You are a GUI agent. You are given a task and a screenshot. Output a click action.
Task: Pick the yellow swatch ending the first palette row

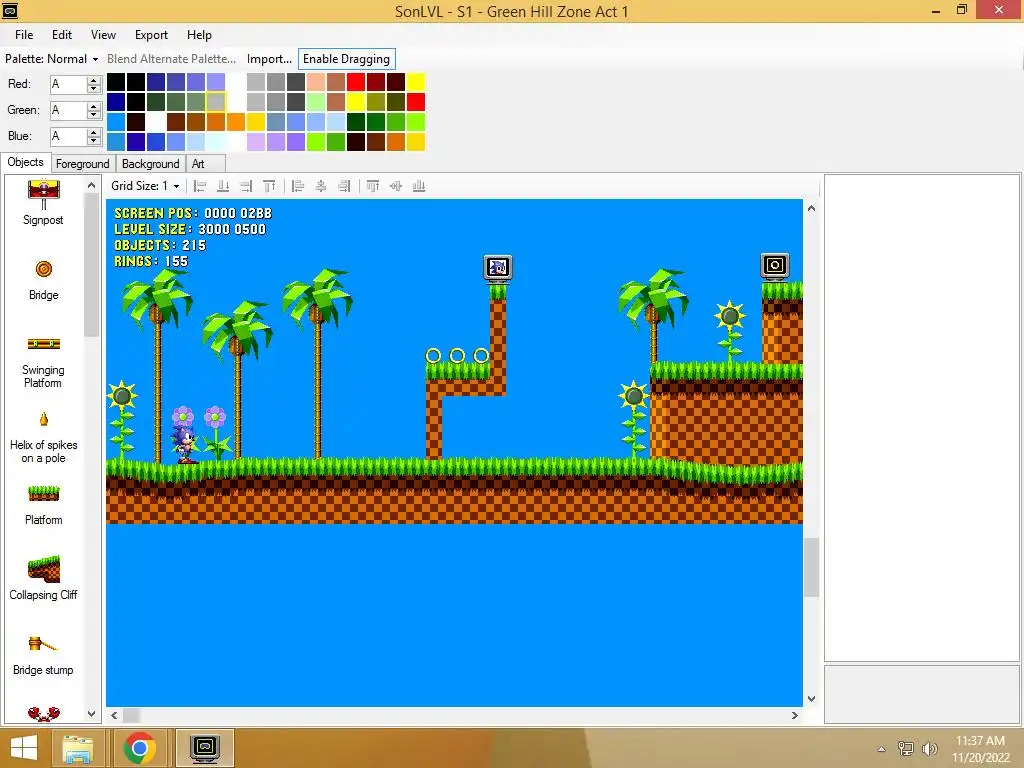[x=416, y=82]
